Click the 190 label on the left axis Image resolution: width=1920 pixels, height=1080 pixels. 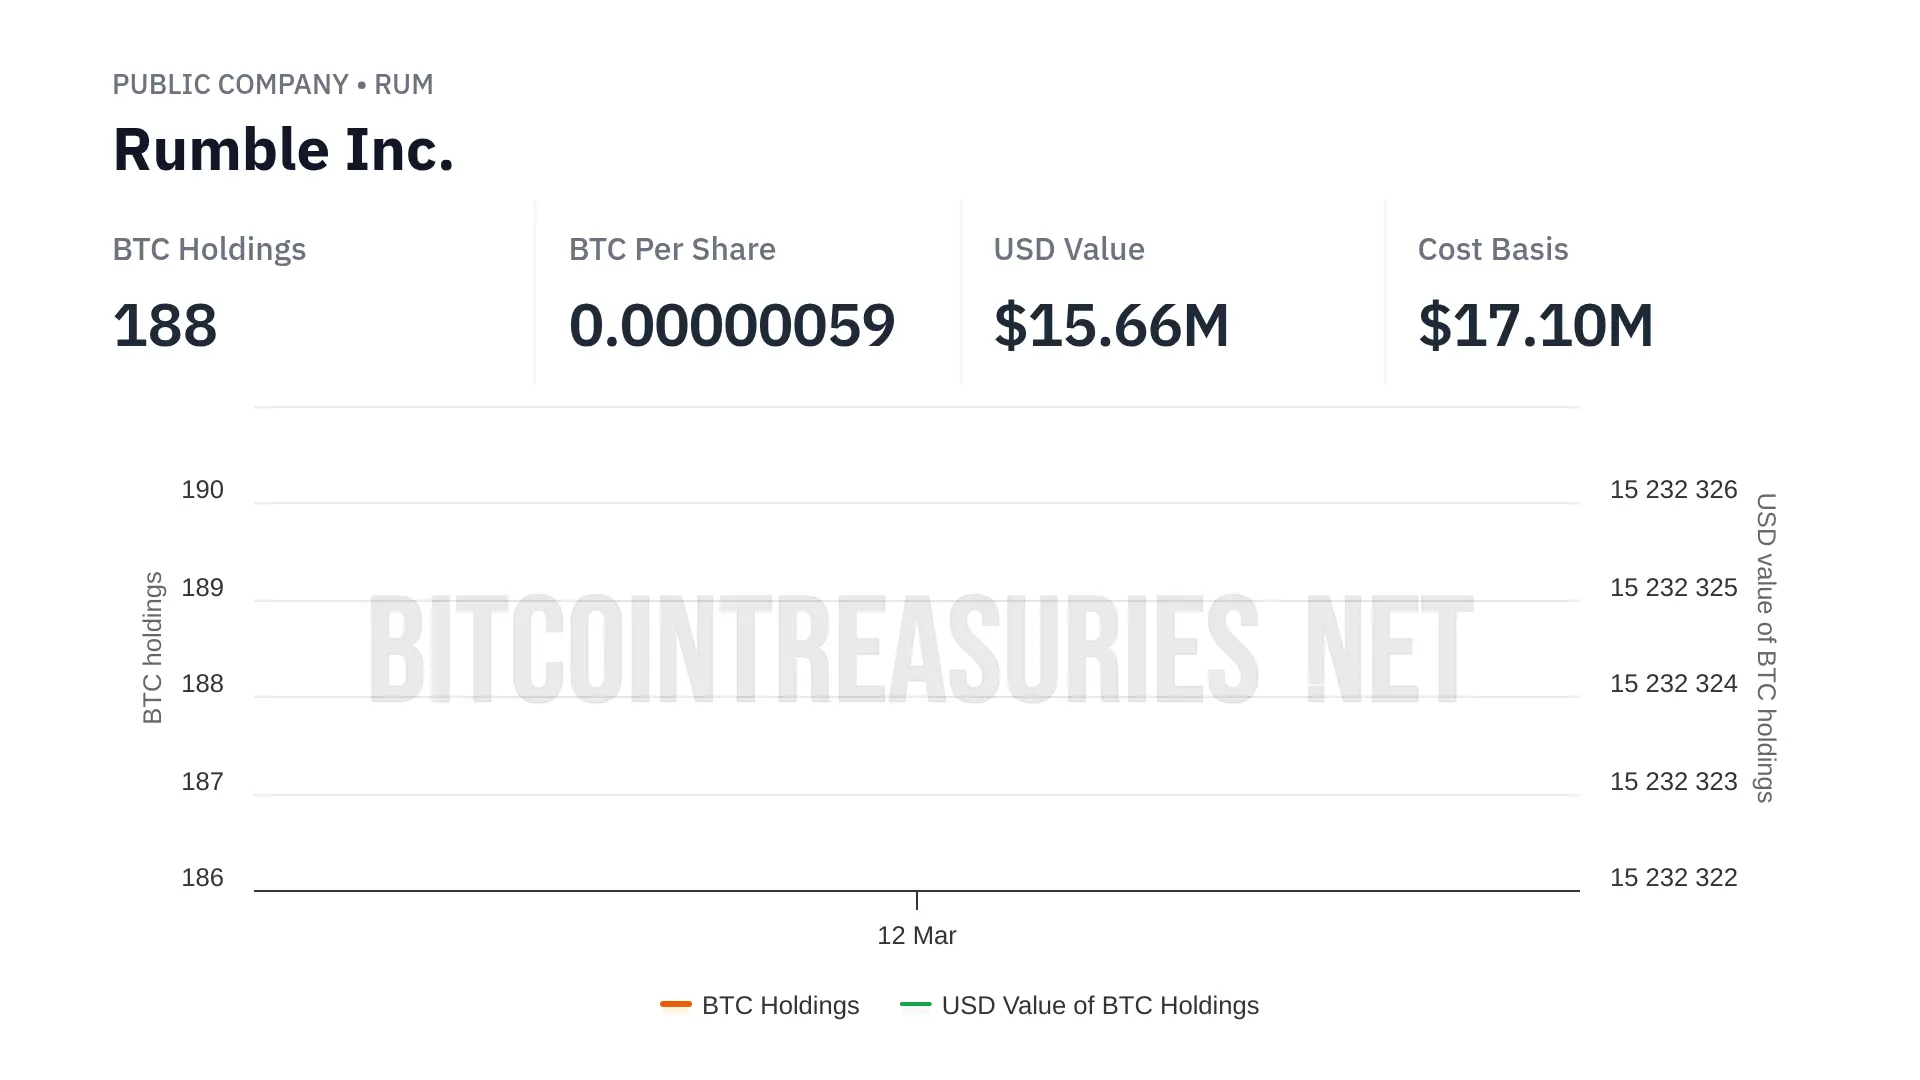(x=202, y=490)
